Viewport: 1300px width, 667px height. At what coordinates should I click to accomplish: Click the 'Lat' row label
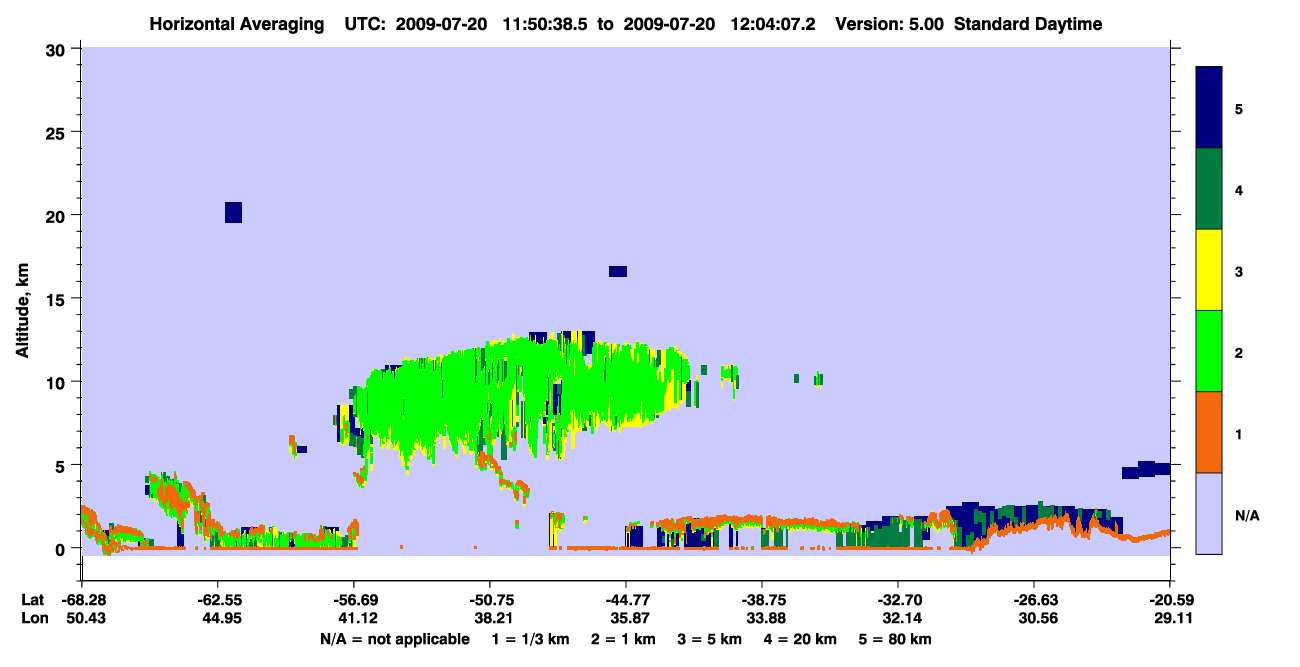click(x=31, y=600)
